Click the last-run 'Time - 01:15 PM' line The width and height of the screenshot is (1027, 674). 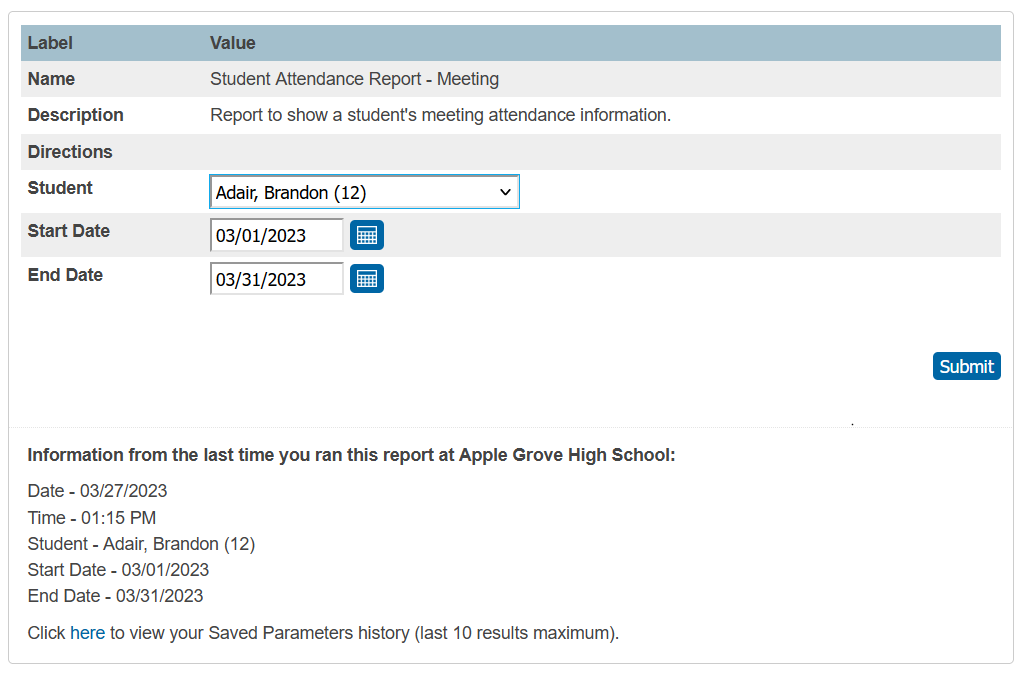92,518
